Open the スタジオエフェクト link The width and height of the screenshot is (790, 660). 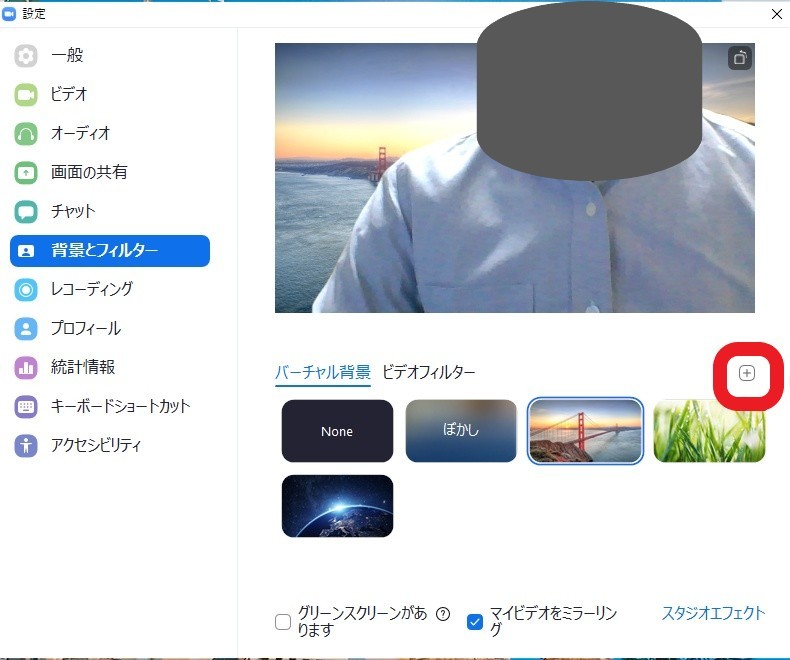713,613
